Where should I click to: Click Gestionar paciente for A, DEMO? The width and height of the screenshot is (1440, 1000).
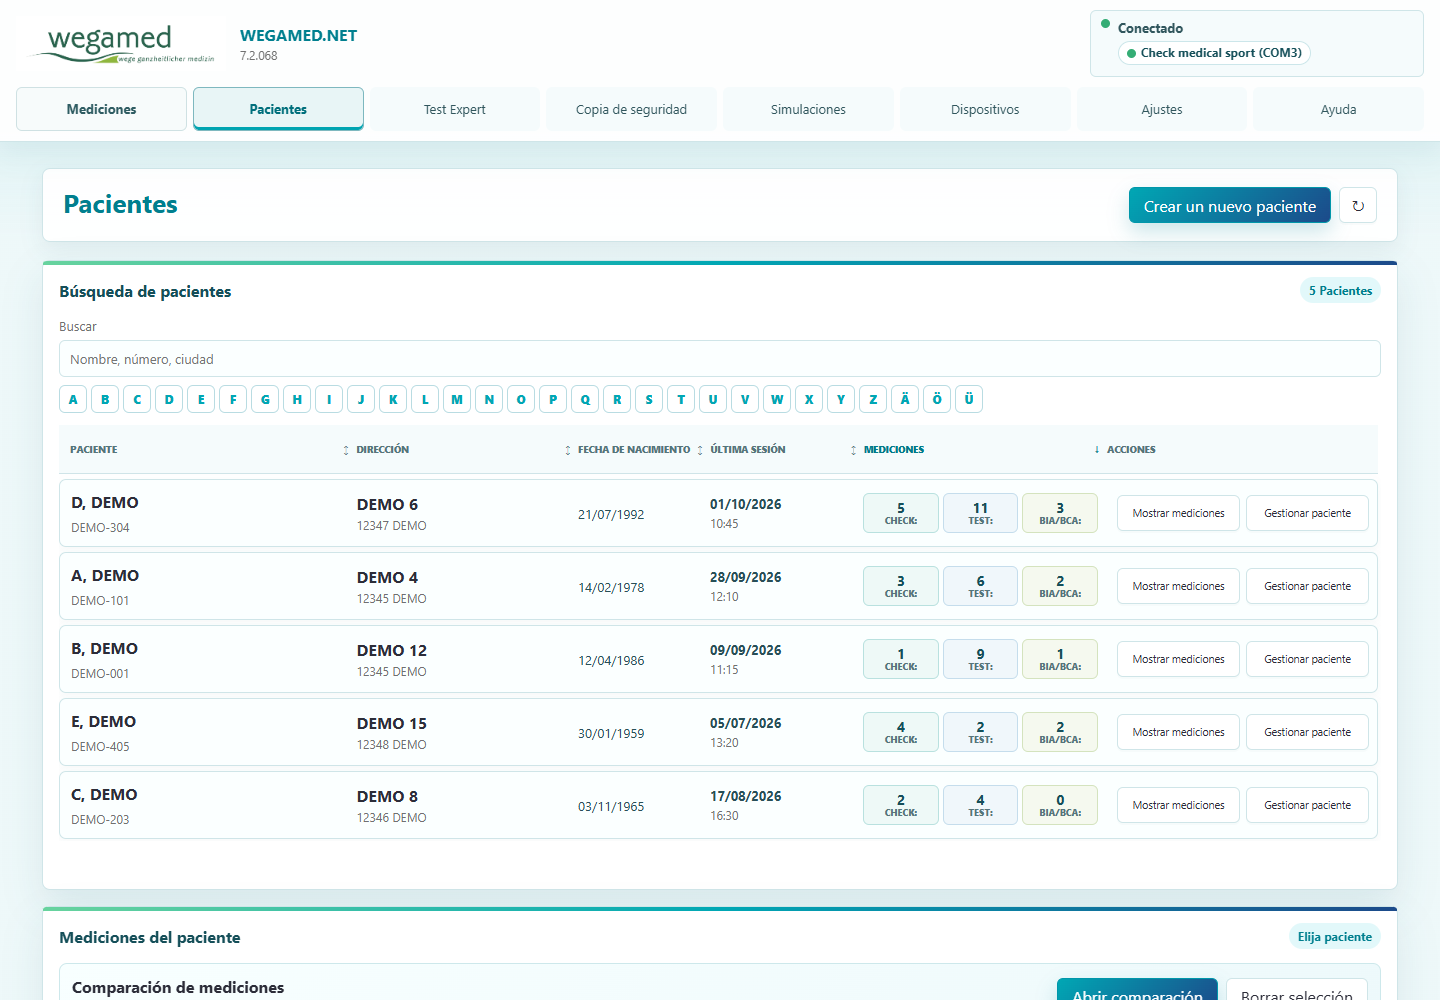point(1307,586)
